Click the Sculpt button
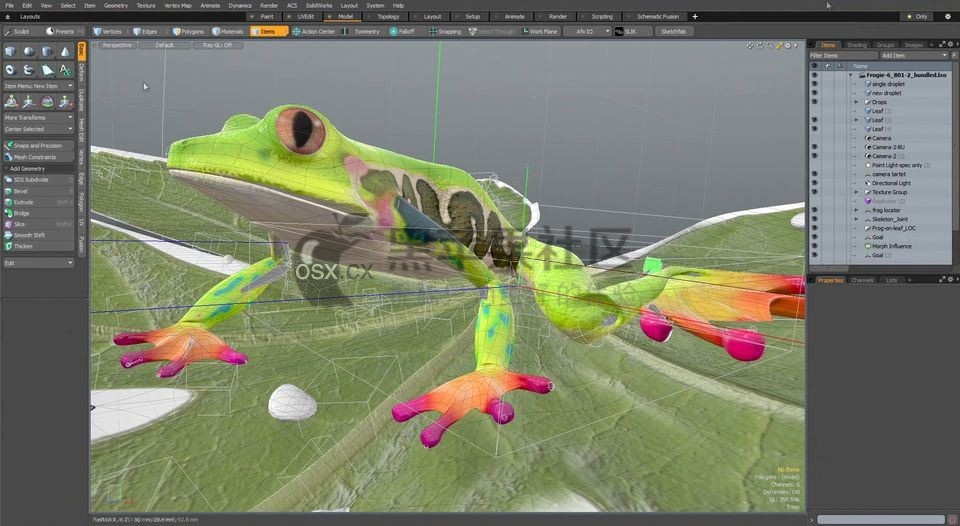The image size is (960, 526). (20, 31)
